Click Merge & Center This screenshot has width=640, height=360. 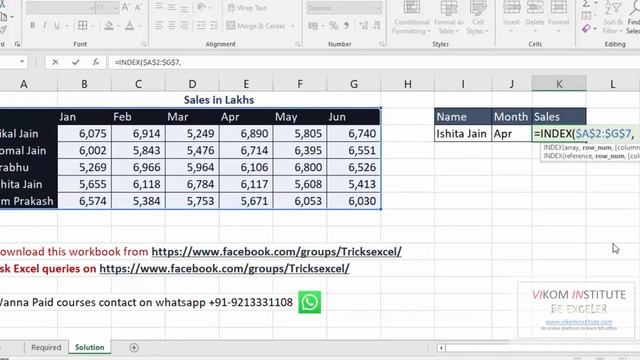(256, 26)
